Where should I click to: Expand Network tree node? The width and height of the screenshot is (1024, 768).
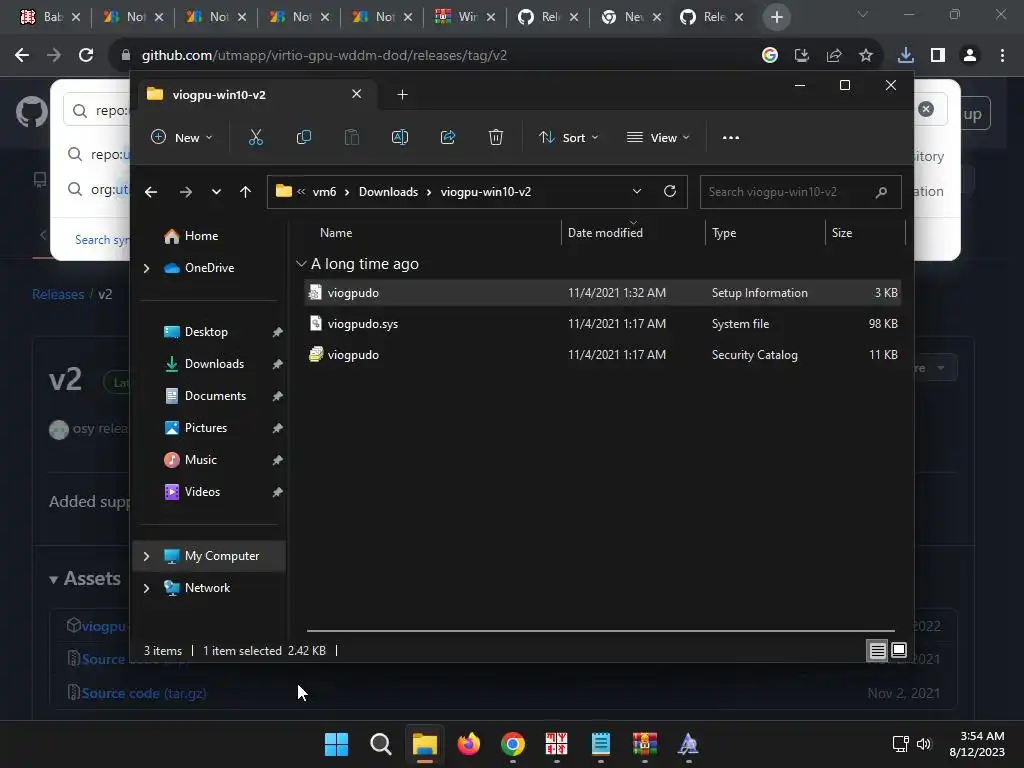146,588
